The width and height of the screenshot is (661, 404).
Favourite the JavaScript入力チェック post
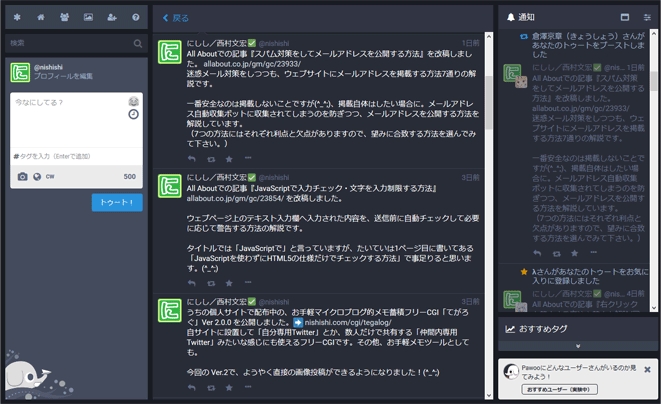[x=229, y=283]
